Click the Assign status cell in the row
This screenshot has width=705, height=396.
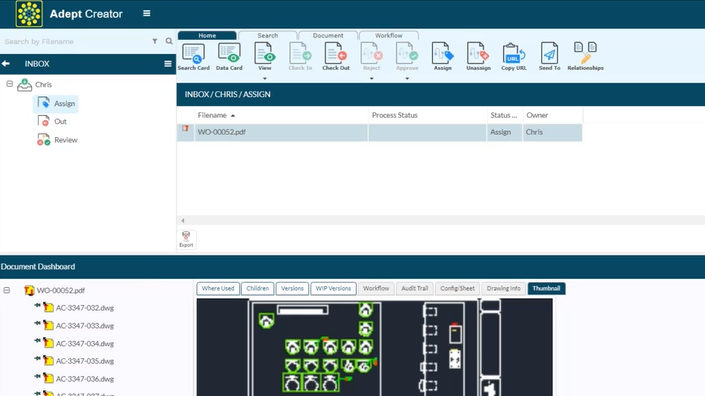pyautogui.click(x=504, y=132)
